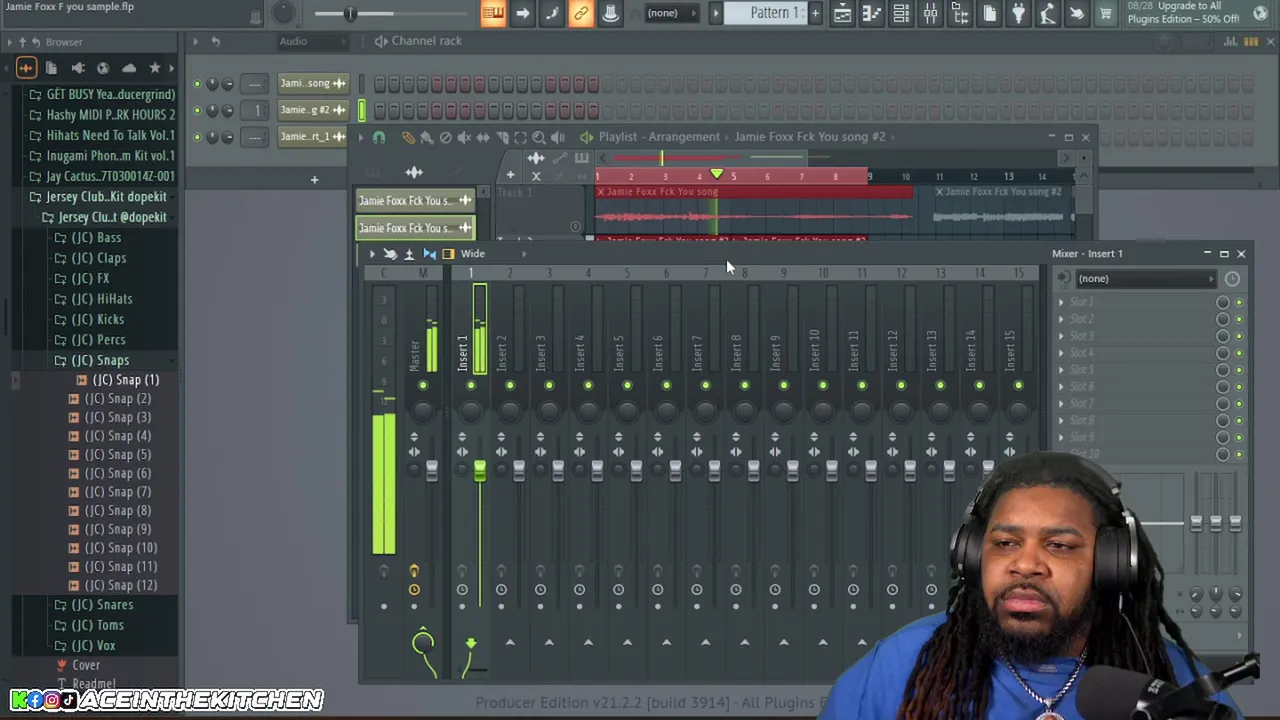Open Jersey Club..Kit dopekit folder

(x=105, y=197)
